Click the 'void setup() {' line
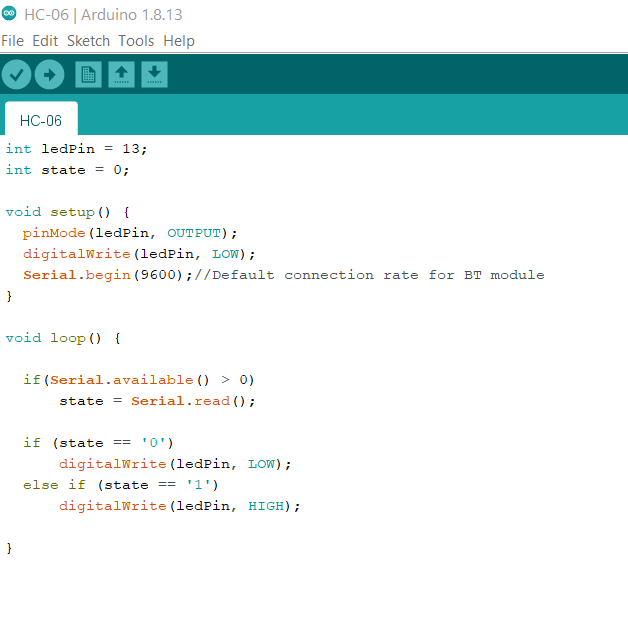The width and height of the screenshot is (628, 641). pyautogui.click(x=67, y=212)
